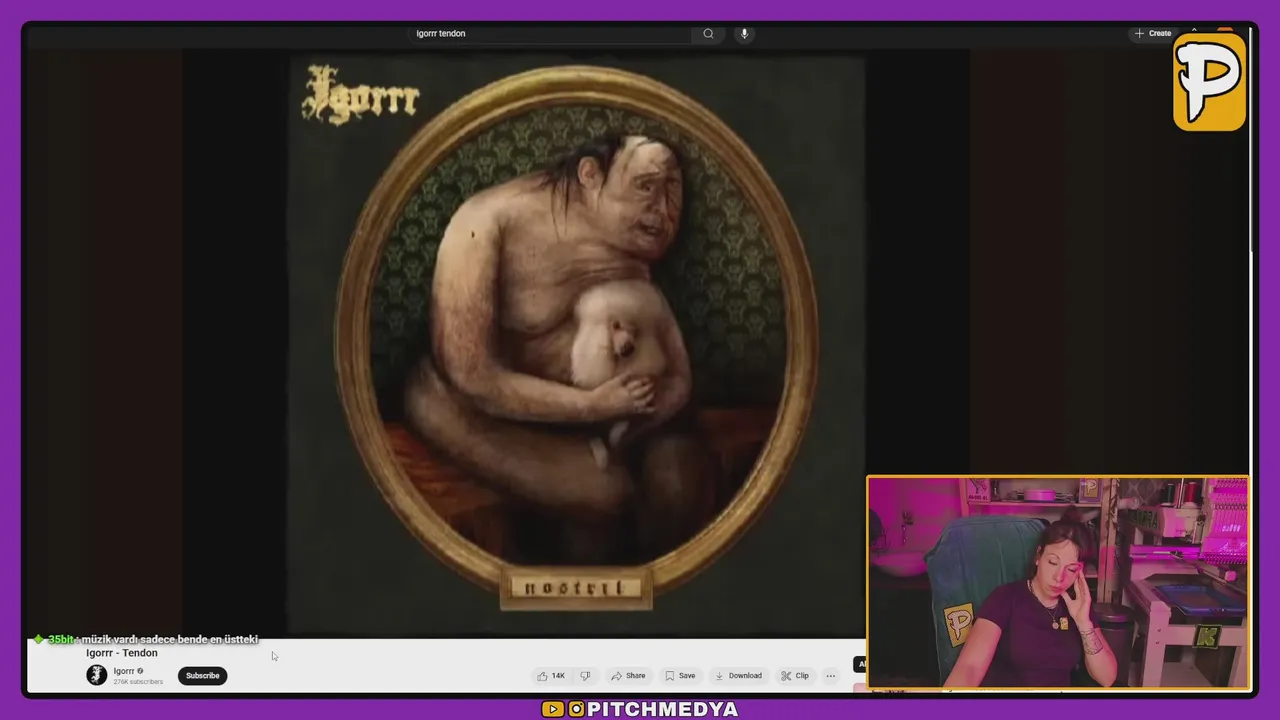The height and width of the screenshot is (720, 1280).
Task: Download the video
Action: tap(738, 676)
